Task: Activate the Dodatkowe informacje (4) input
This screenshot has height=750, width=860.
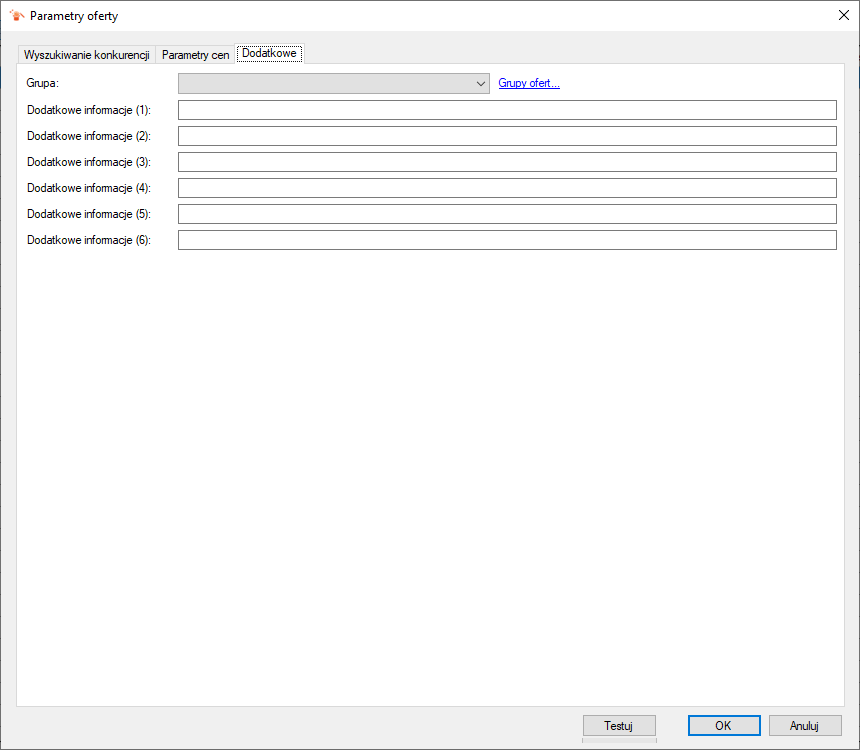Action: coord(507,188)
